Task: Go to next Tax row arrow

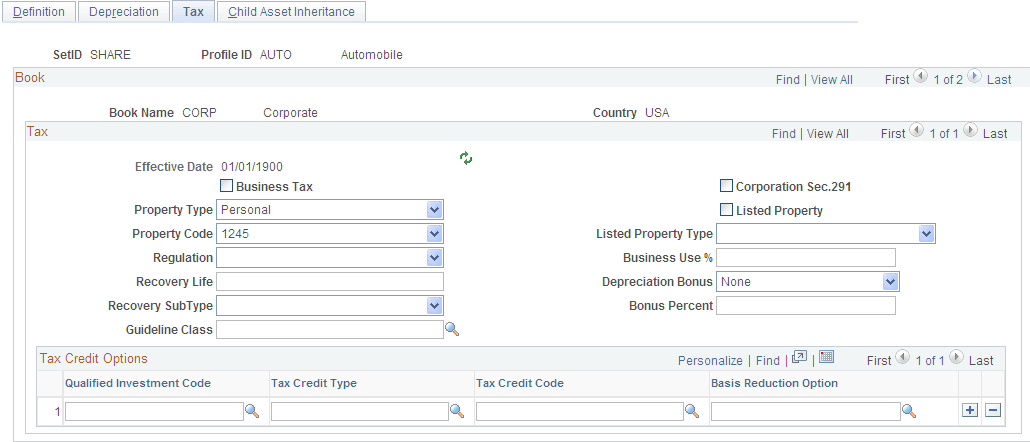Action: (971, 130)
